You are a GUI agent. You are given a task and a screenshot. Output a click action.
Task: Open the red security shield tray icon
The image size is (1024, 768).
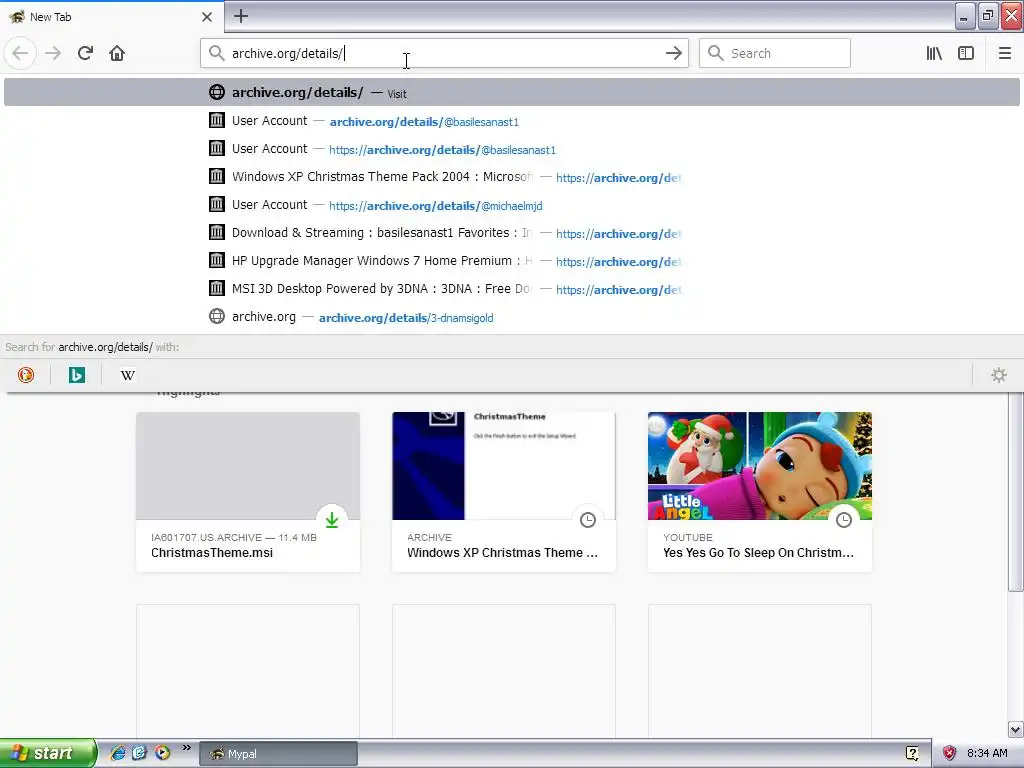click(x=950, y=754)
